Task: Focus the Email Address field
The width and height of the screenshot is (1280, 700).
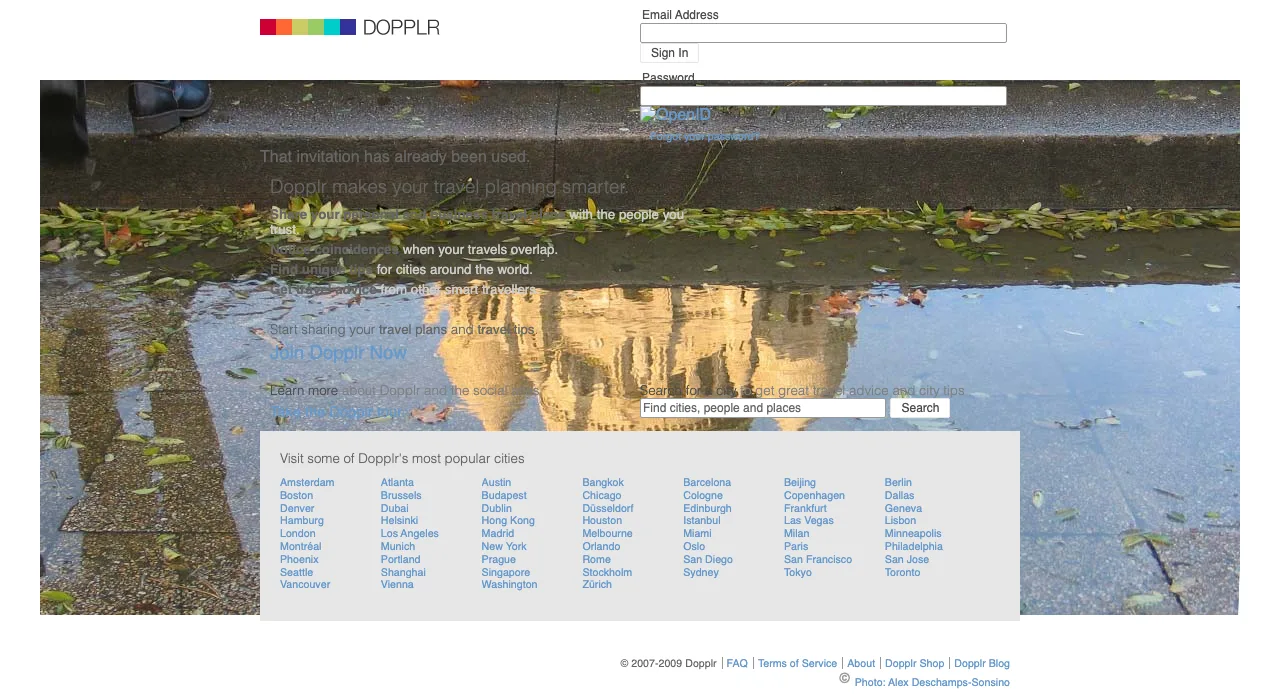Action: (x=823, y=33)
